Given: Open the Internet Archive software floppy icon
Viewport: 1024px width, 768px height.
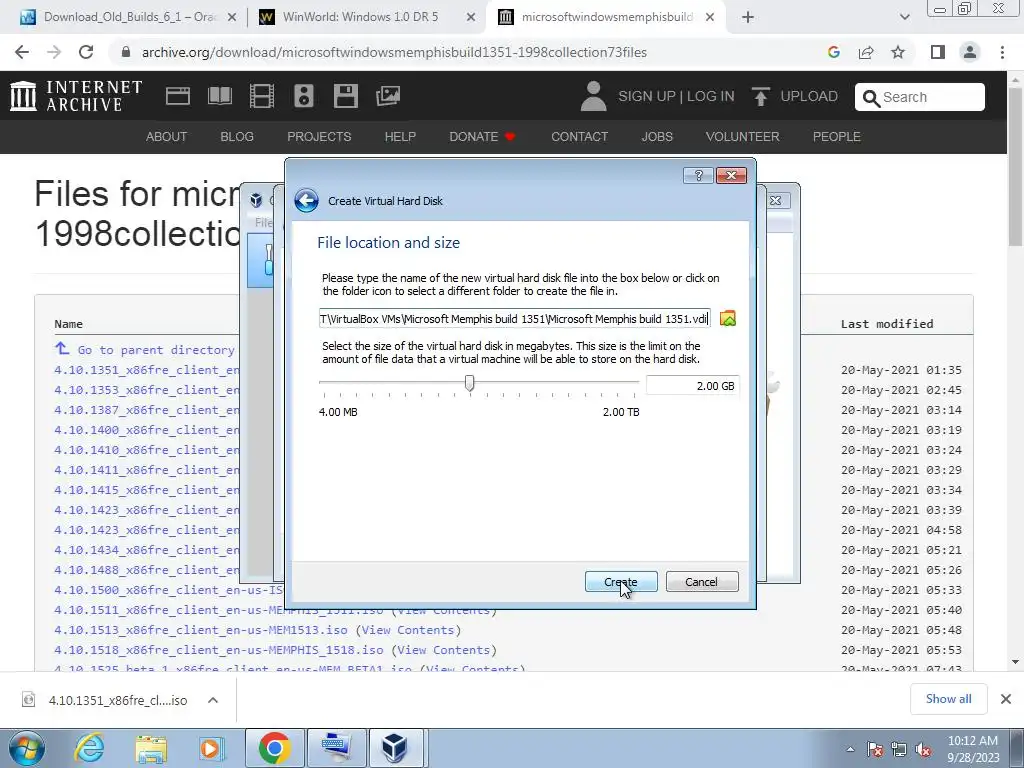Looking at the screenshot, I should (x=345, y=97).
